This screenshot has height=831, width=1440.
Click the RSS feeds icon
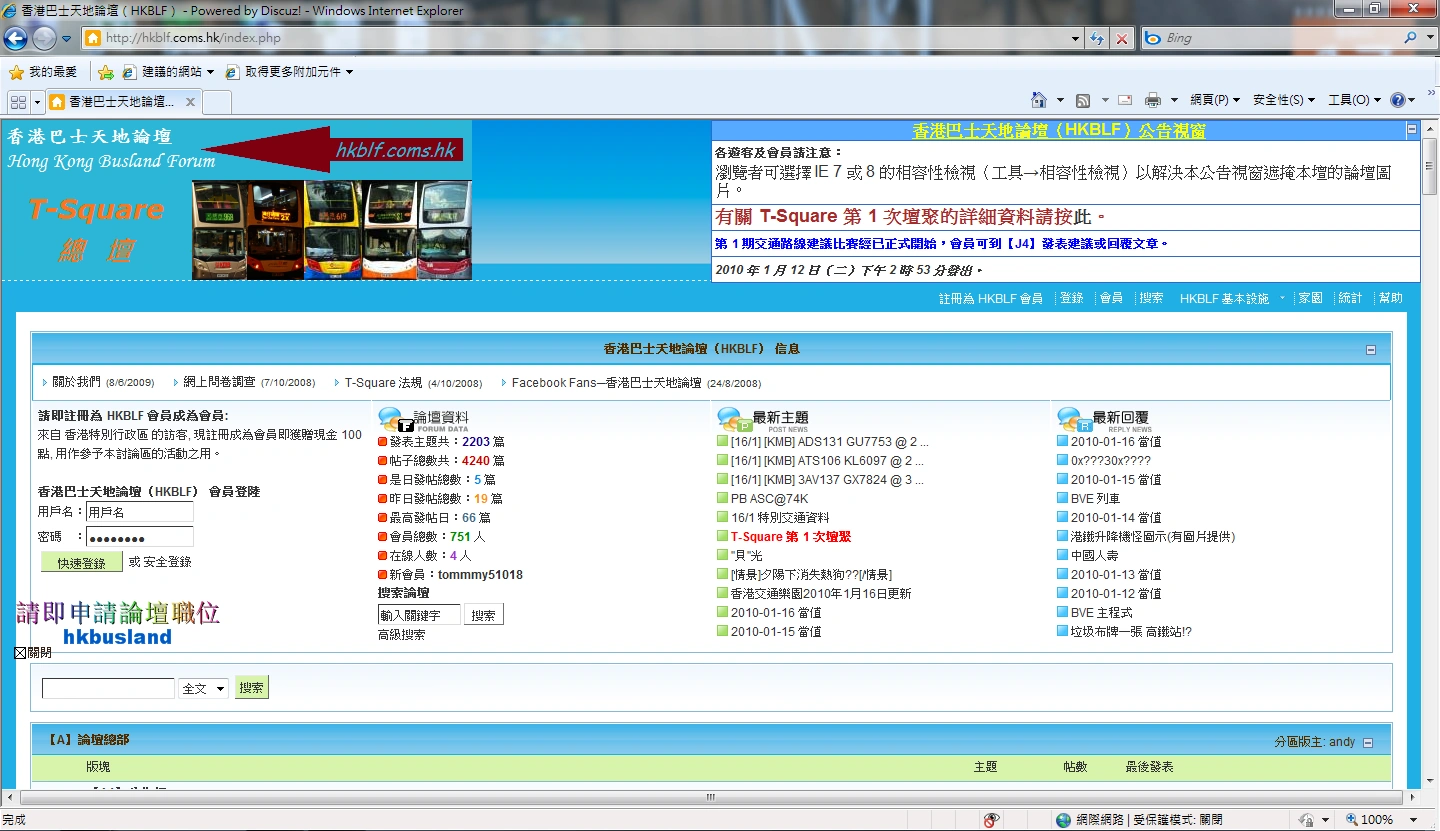[1082, 100]
